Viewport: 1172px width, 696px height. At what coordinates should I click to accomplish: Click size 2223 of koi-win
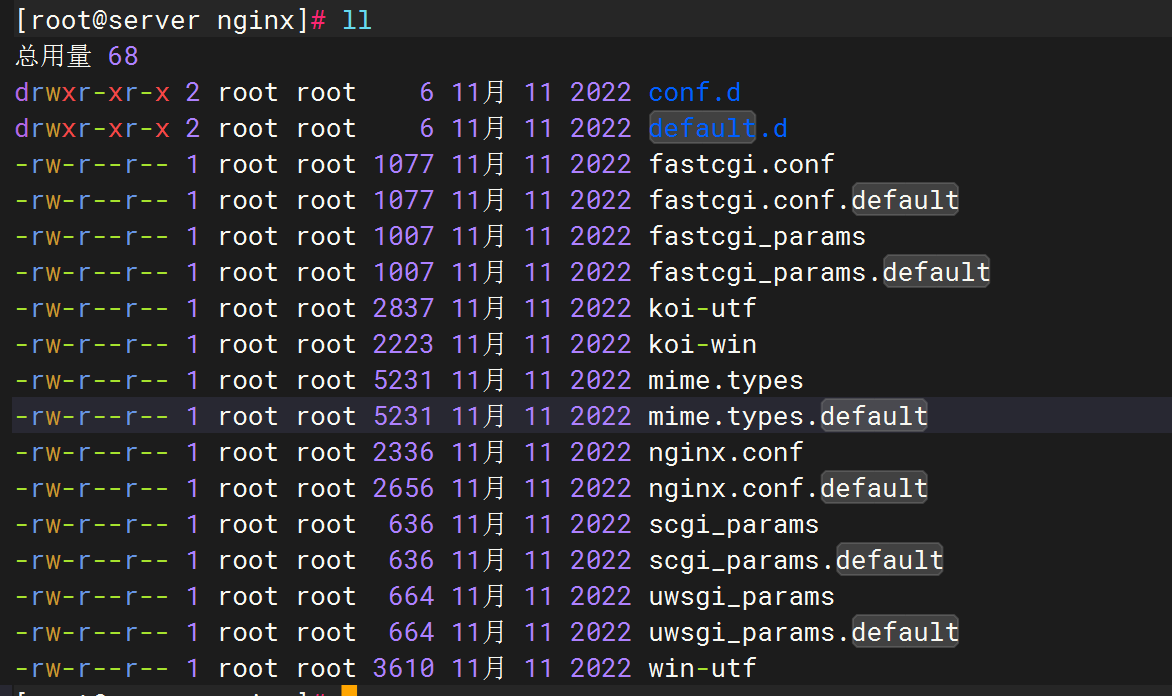(403, 344)
